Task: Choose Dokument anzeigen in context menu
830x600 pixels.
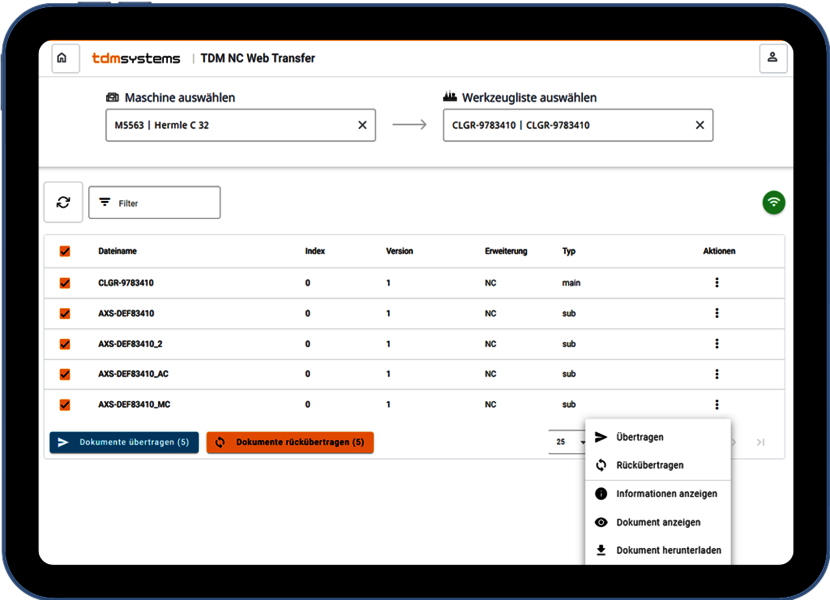Action: (657, 522)
